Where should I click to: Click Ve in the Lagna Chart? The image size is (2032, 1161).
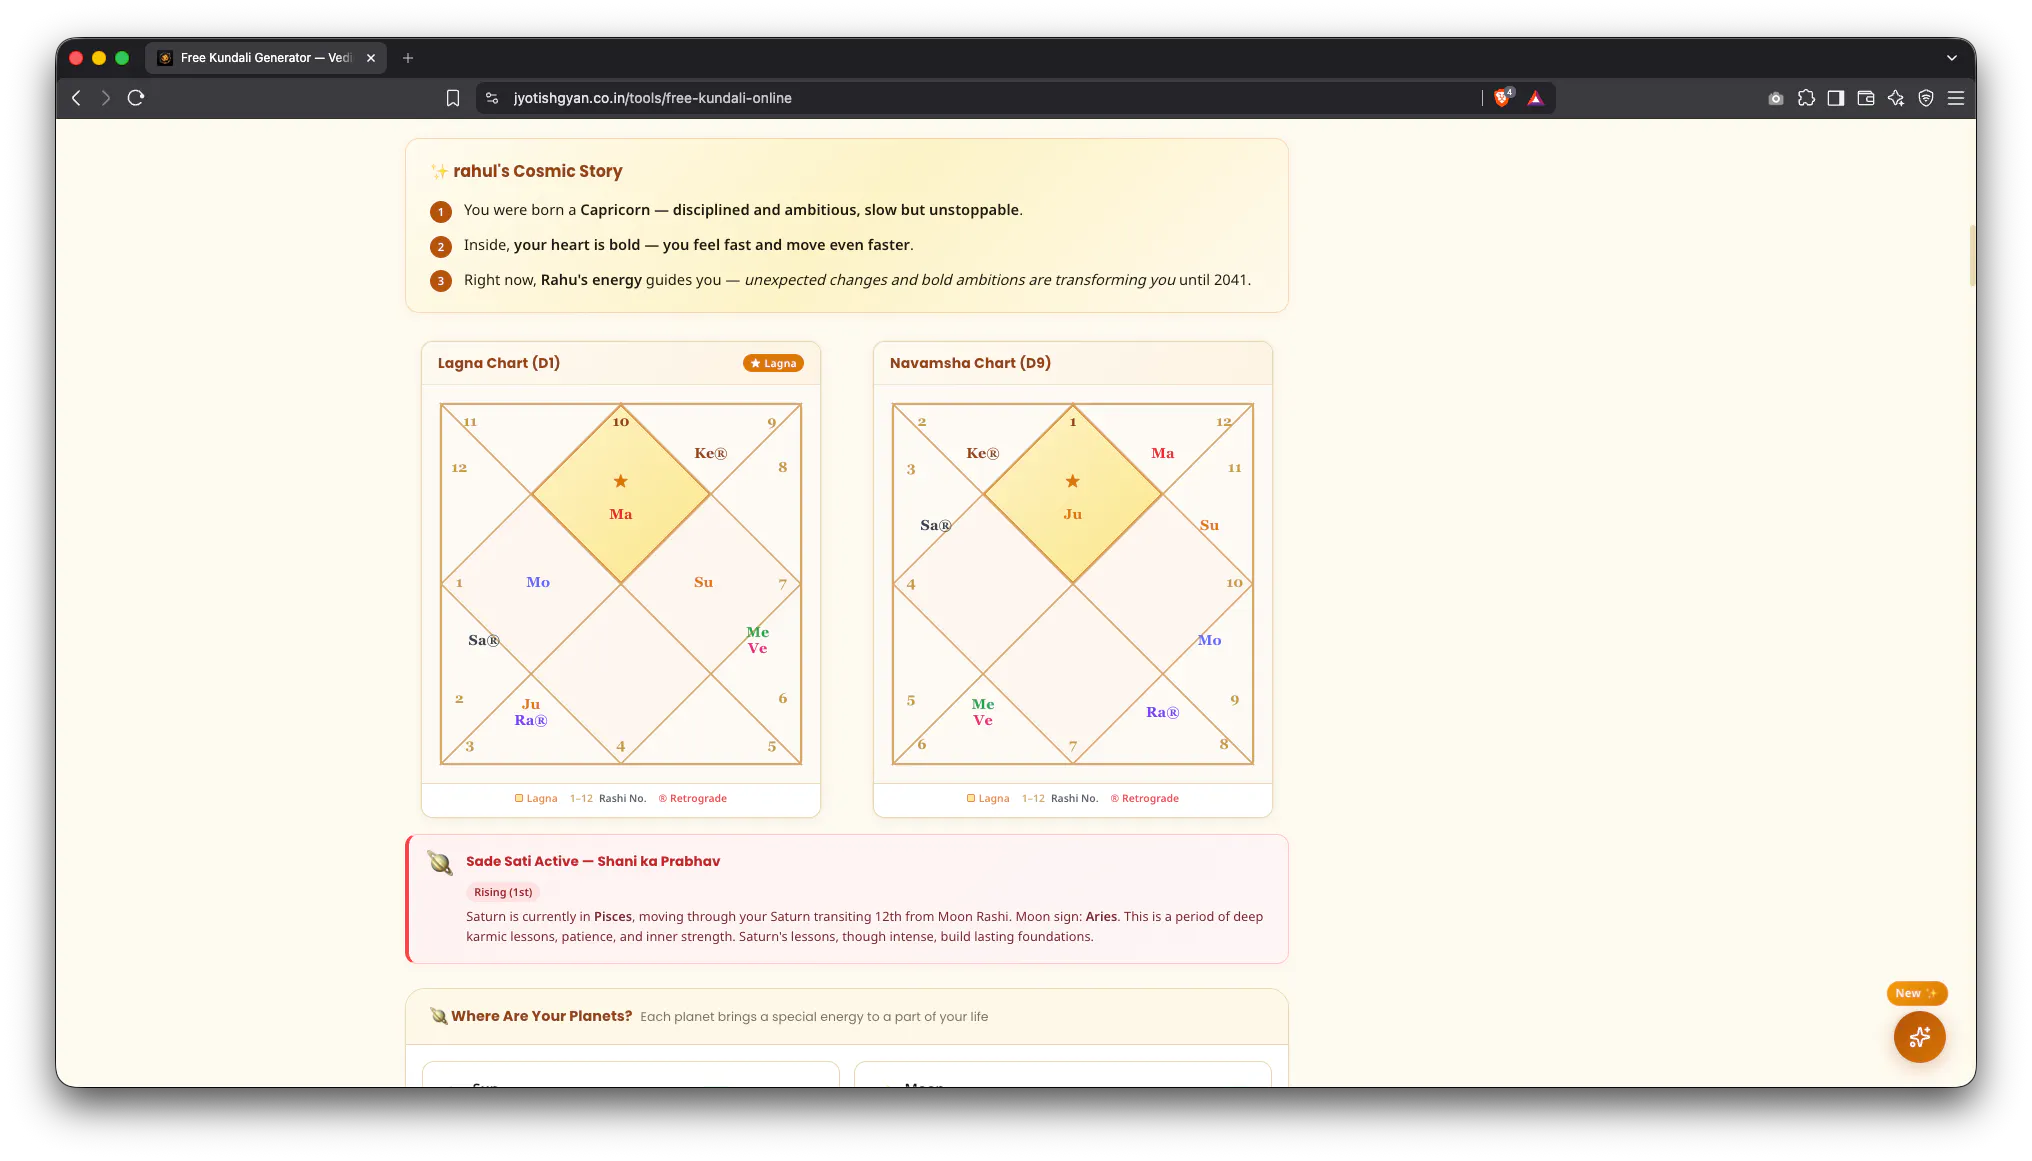pyautogui.click(x=758, y=648)
